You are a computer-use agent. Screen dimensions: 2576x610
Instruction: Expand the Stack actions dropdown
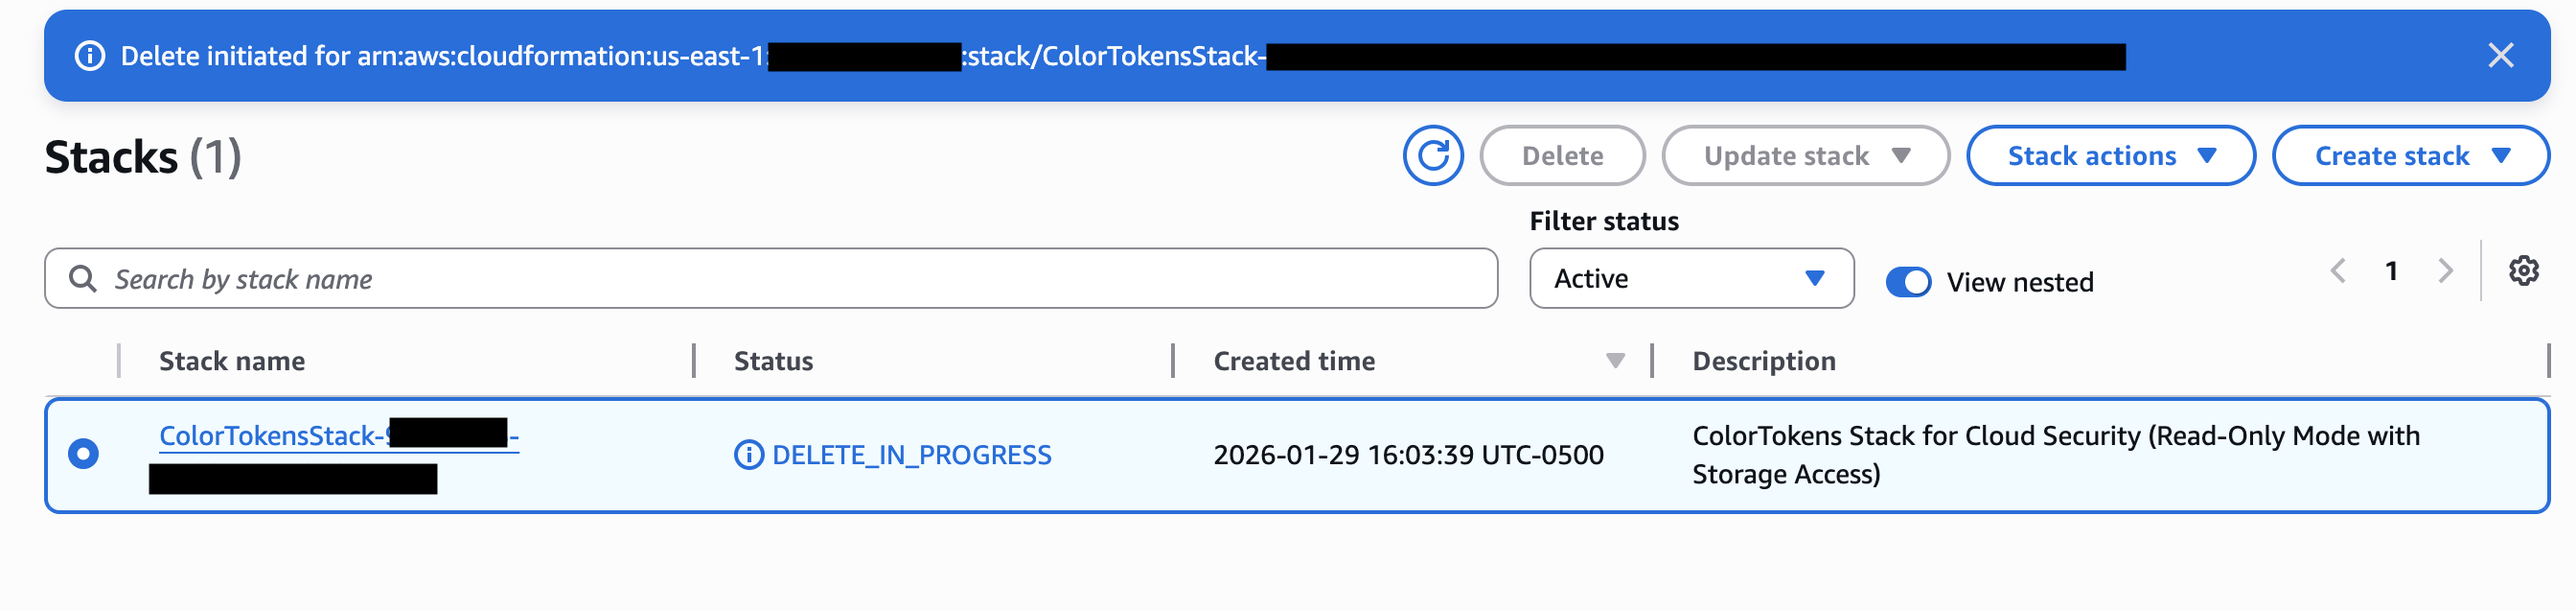point(2110,155)
